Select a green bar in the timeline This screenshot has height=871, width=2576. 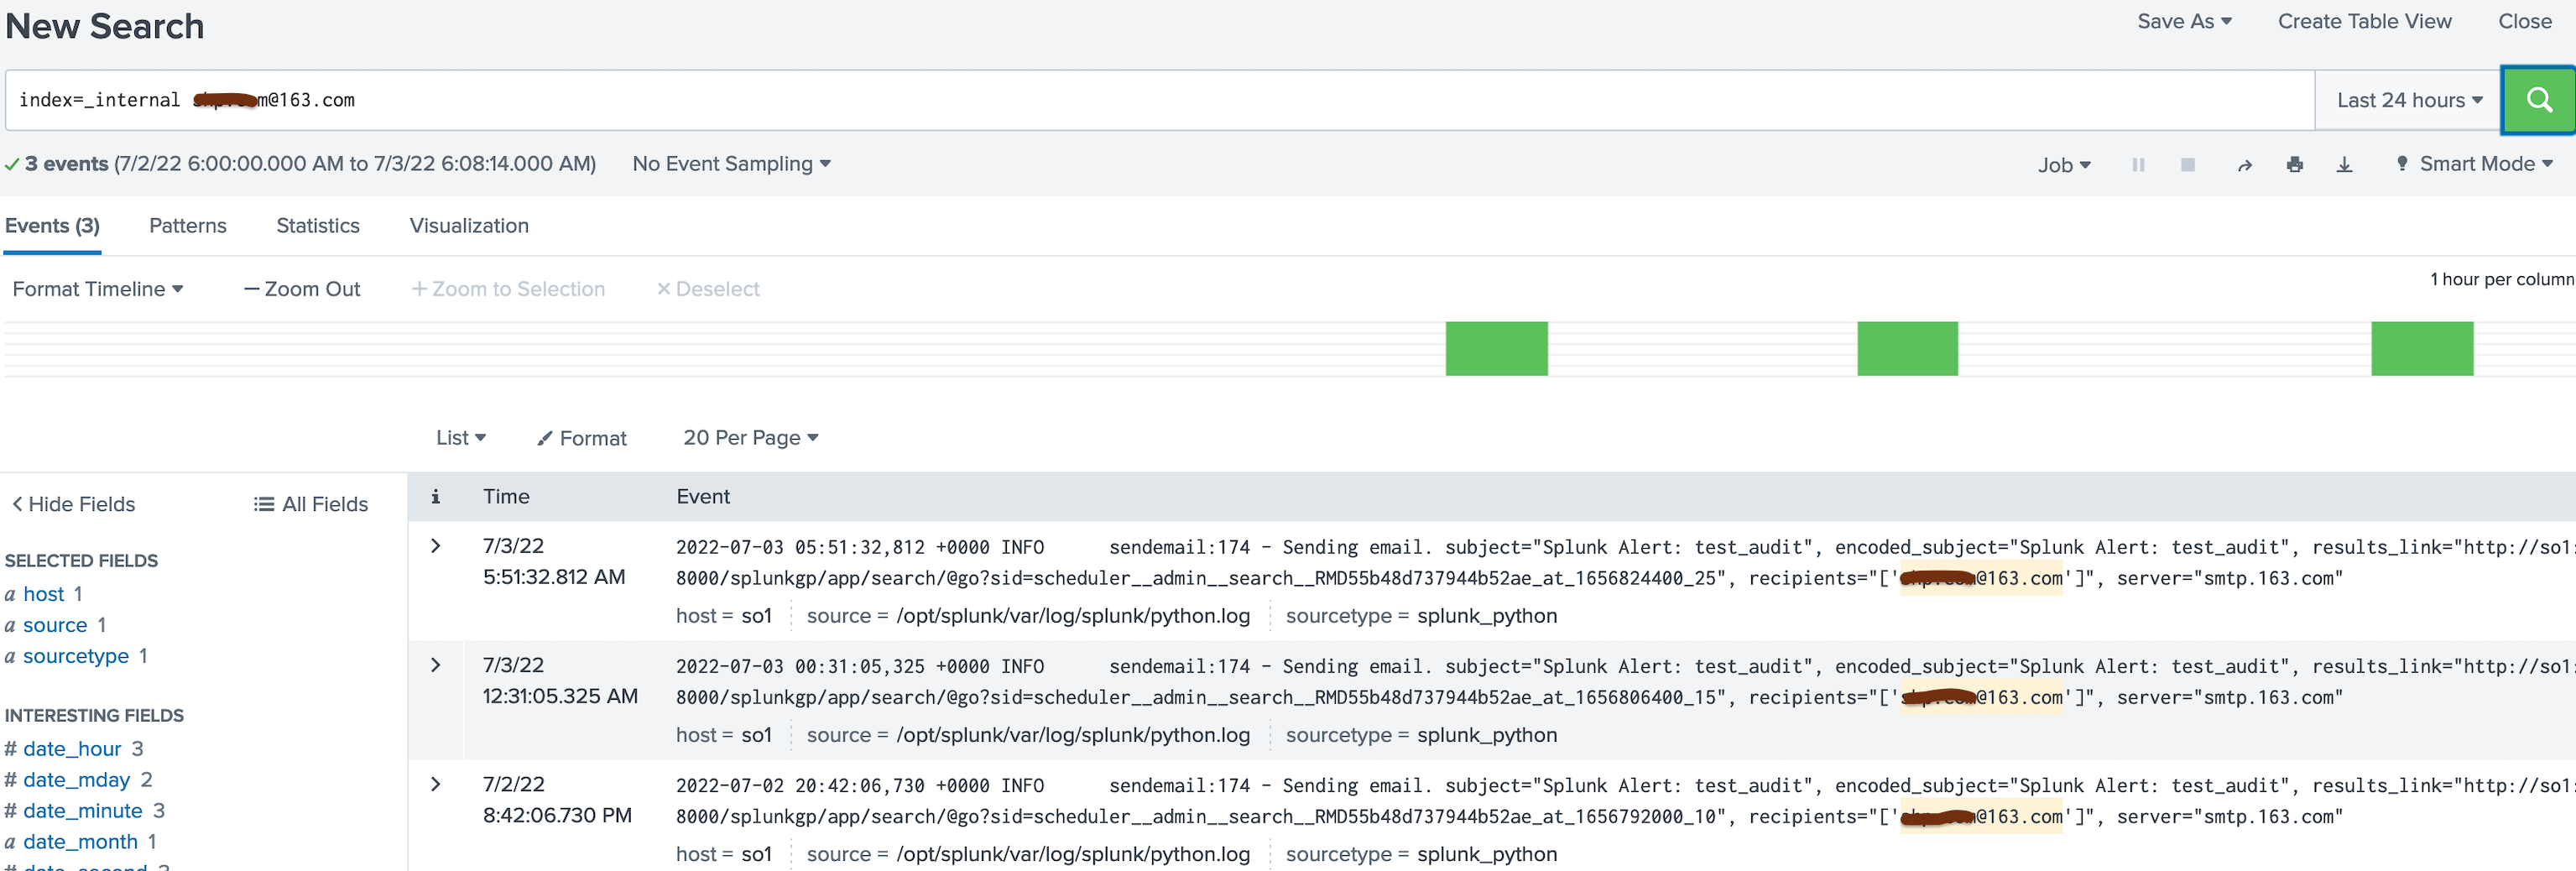pos(1496,348)
